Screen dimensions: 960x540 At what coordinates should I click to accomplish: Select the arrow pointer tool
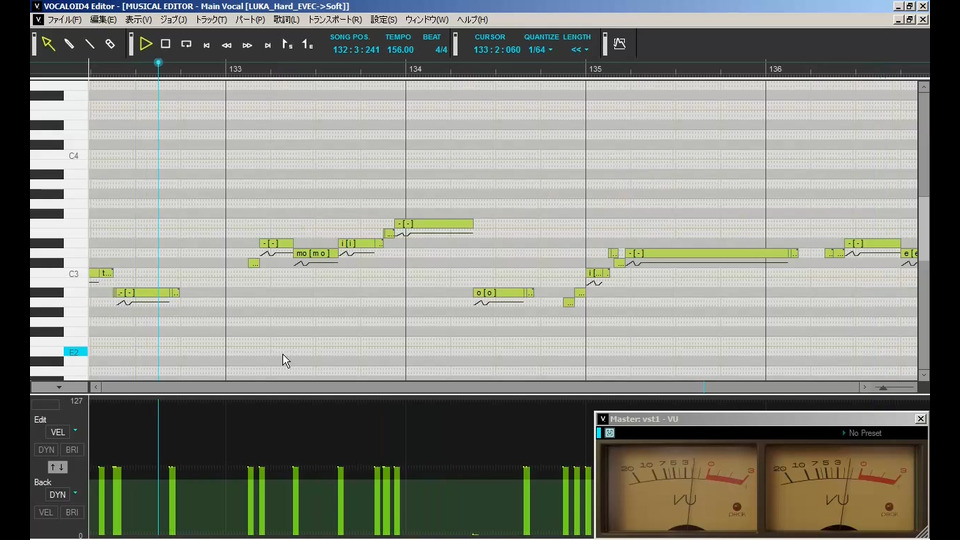pos(48,44)
